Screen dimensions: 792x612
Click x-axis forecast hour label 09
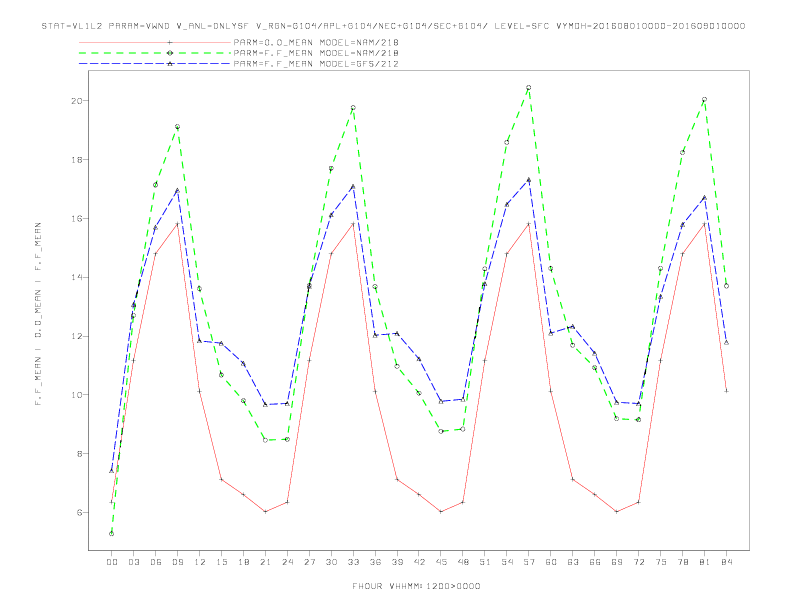pyautogui.click(x=177, y=562)
